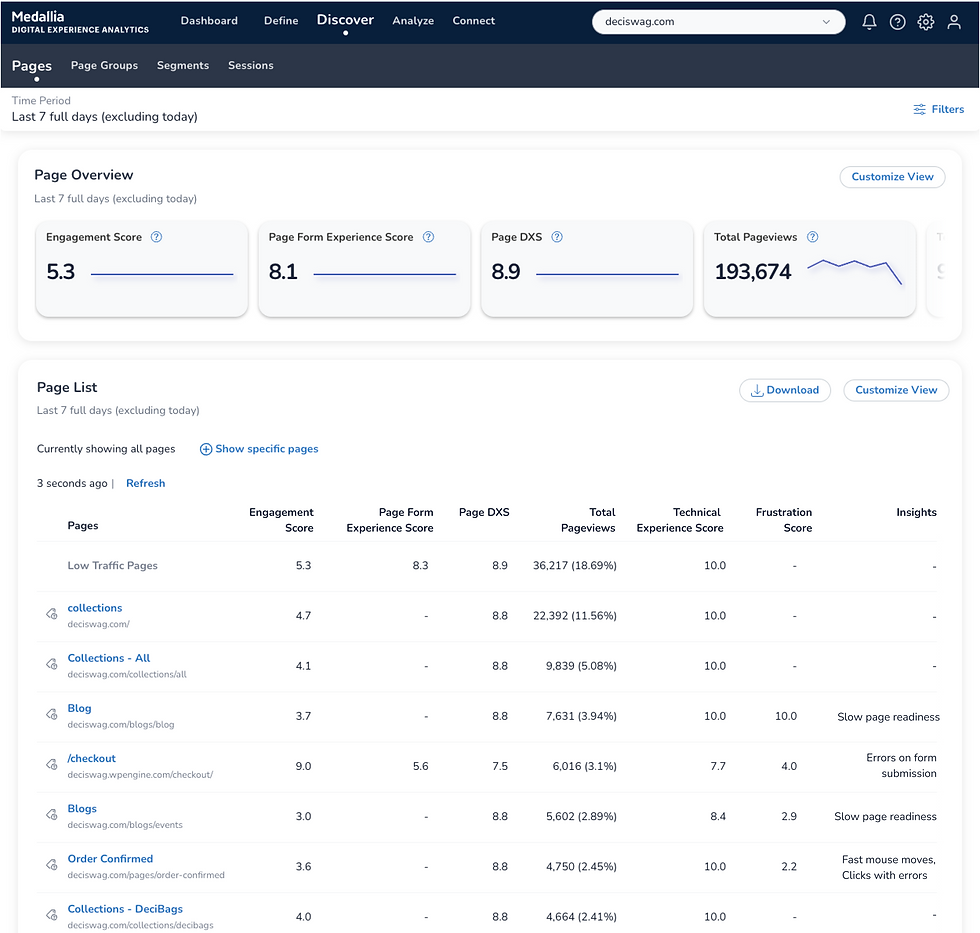Image resolution: width=980 pixels, height=933 pixels.
Task: Click Show specific pages link
Action: [x=266, y=449]
